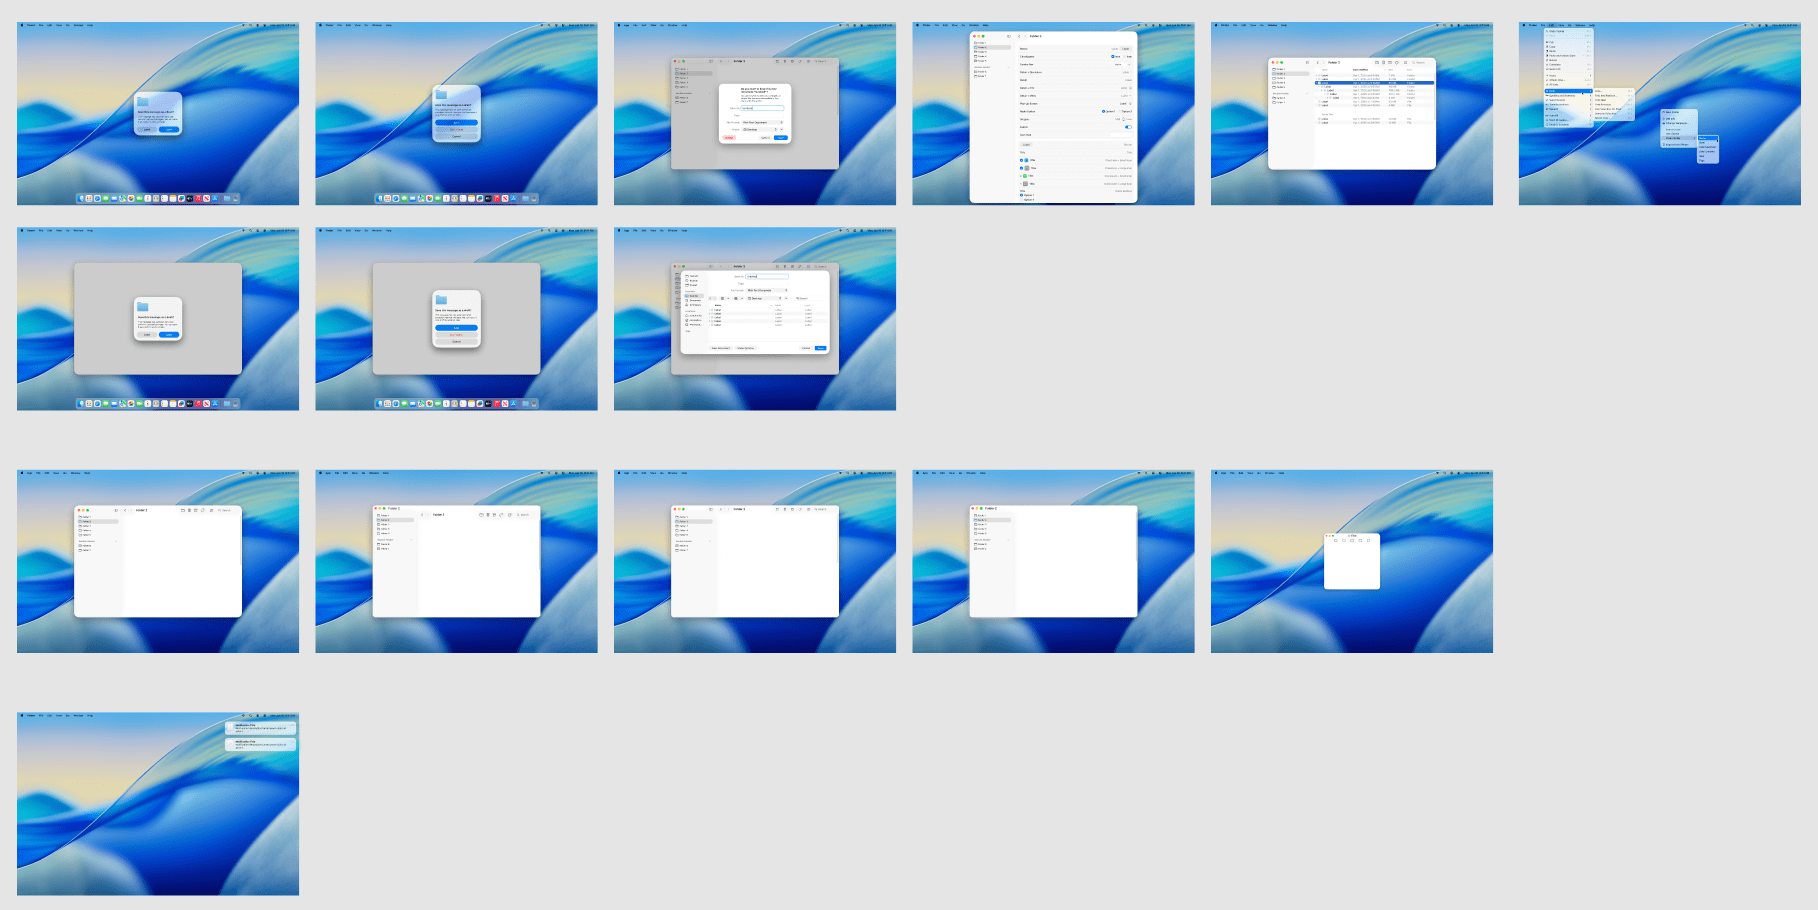The height and width of the screenshot is (910, 1818).
Task: Click Search field in list view window toolbar
Action: click(1420, 63)
